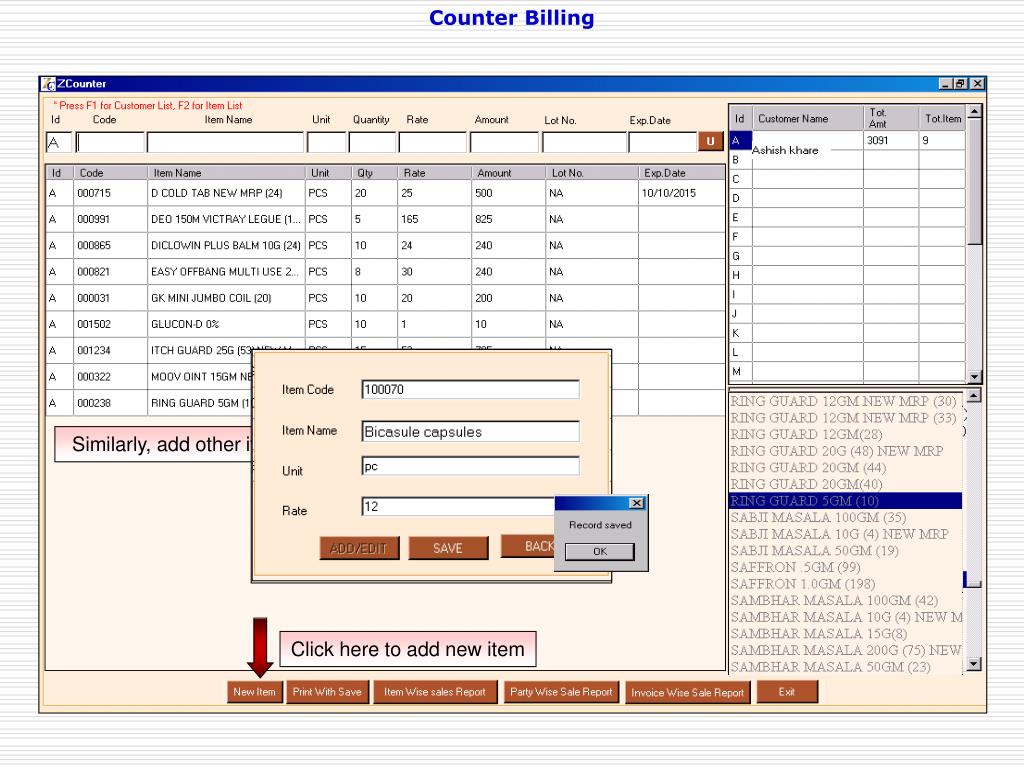Select SAFFRON .5GM (99) in item list
1024x768 pixels.
[845, 568]
